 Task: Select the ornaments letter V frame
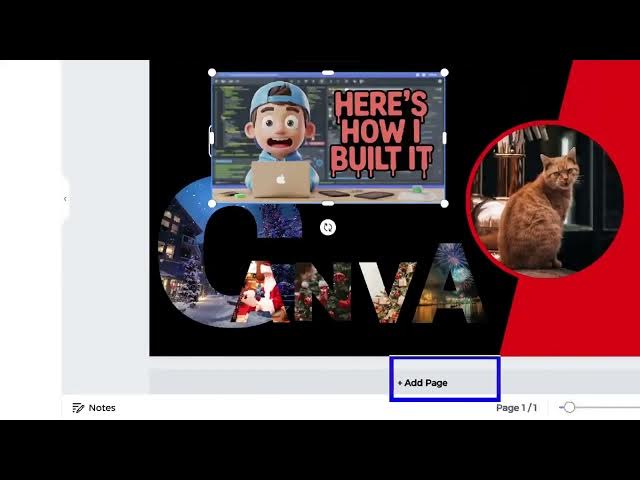coord(390,292)
